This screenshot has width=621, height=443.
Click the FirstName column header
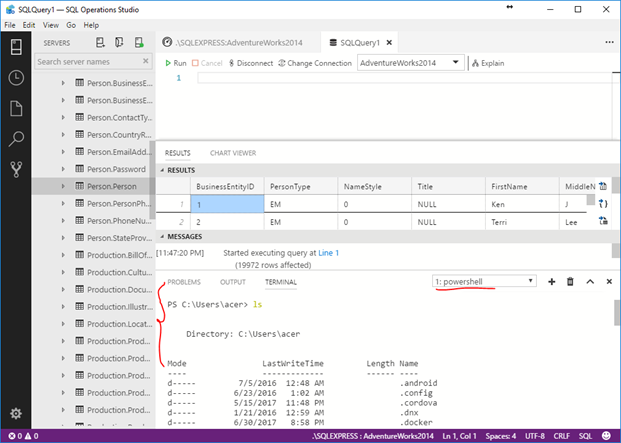click(x=522, y=186)
